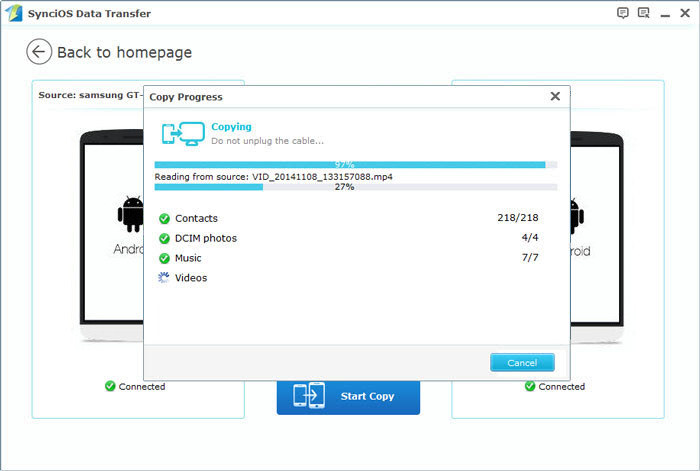Click the green check next to Contacts

tap(164, 218)
